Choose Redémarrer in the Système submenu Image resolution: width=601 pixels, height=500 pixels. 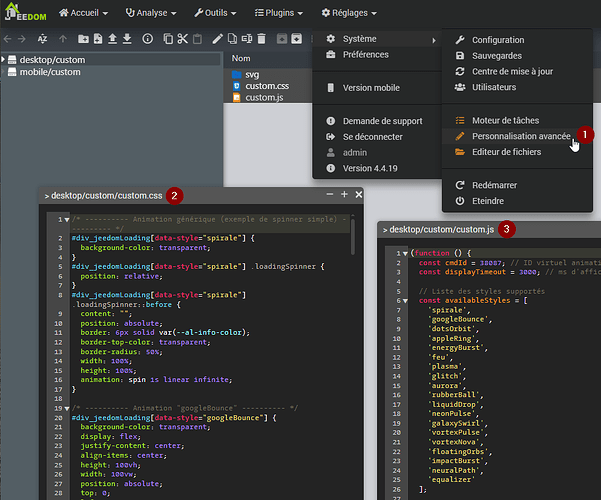click(517, 185)
